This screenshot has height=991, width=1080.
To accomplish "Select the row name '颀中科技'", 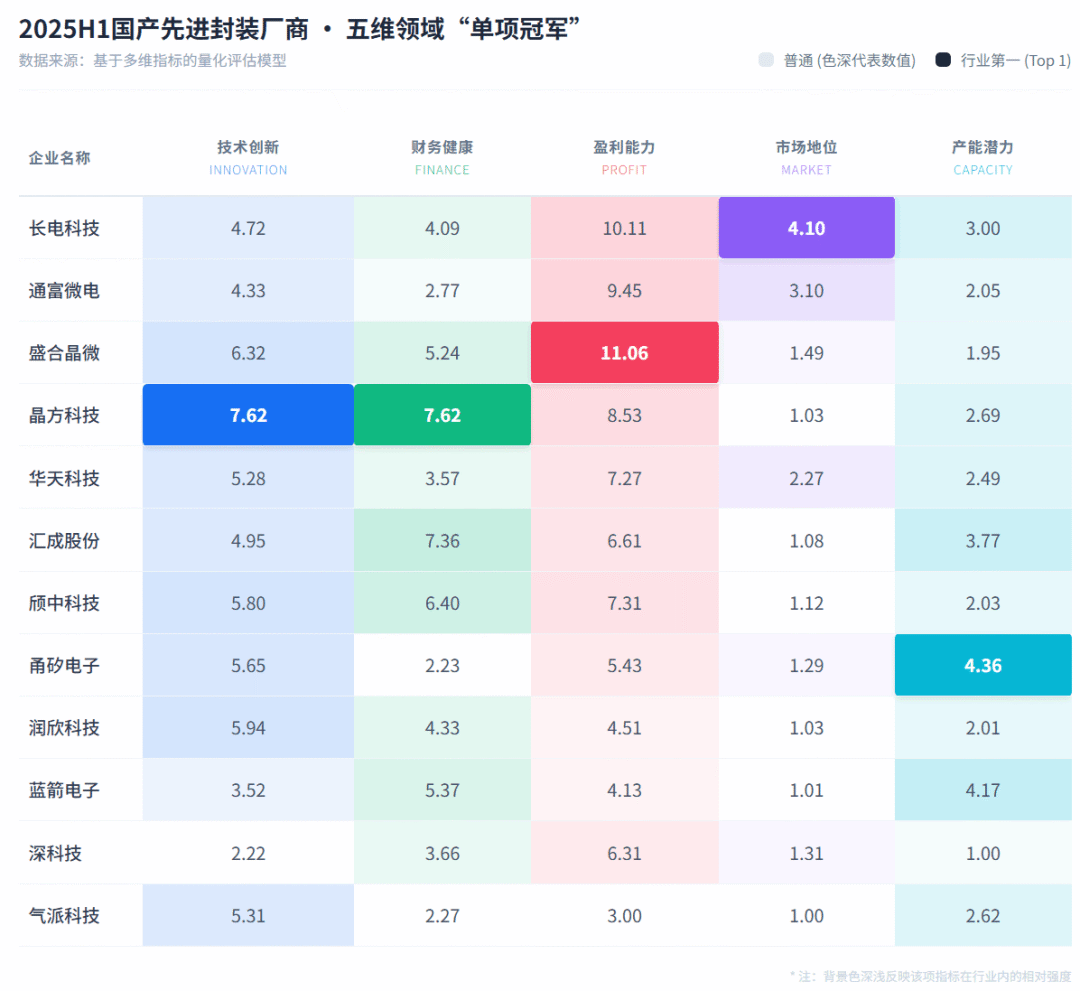I will (64, 603).
